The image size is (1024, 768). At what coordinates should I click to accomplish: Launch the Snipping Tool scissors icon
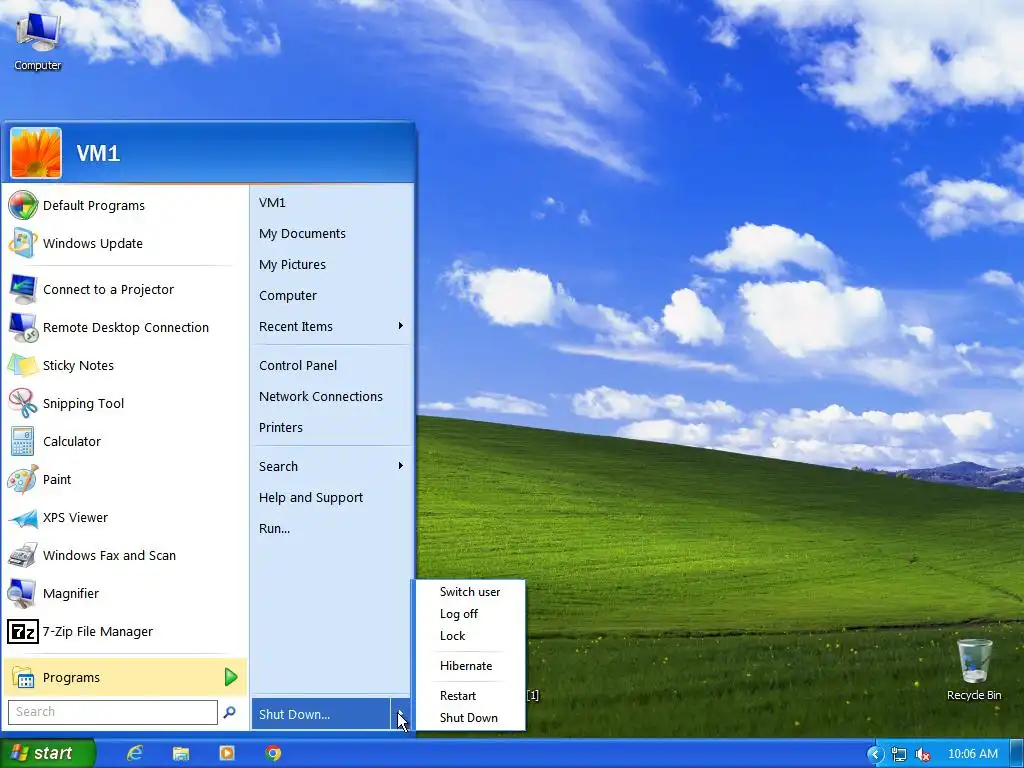pos(23,403)
